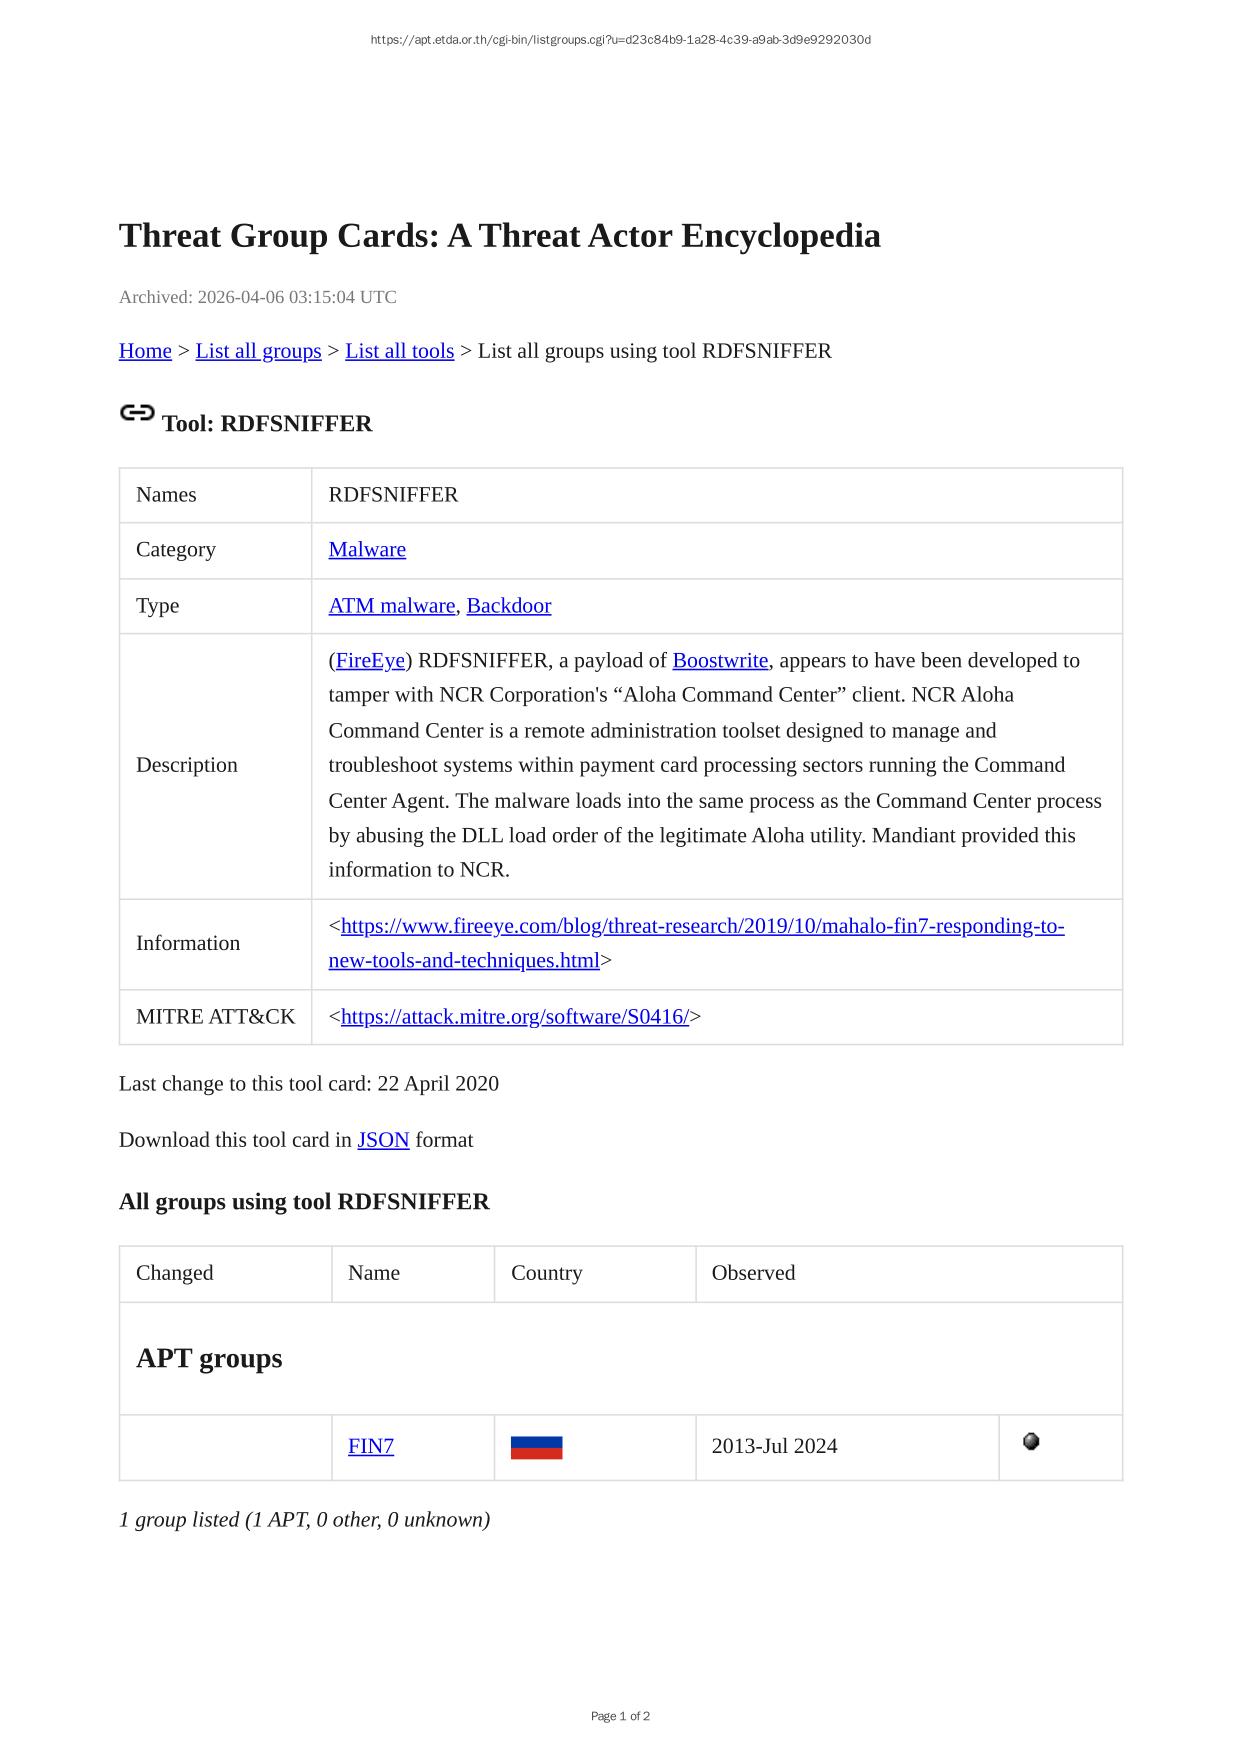
Task: Click the page URL at top
Action: click(620, 40)
